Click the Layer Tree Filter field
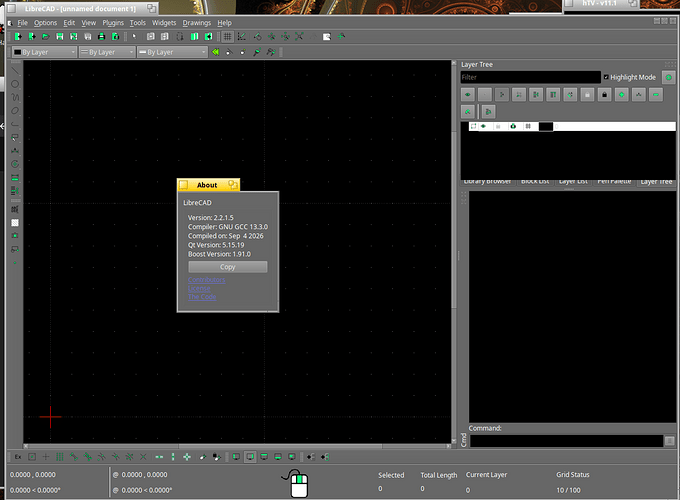This screenshot has height=500, width=680. pos(530,77)
